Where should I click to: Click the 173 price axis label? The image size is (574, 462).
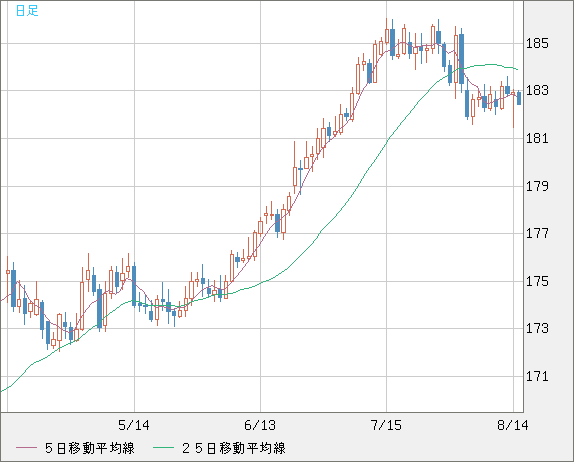[537, 328]
